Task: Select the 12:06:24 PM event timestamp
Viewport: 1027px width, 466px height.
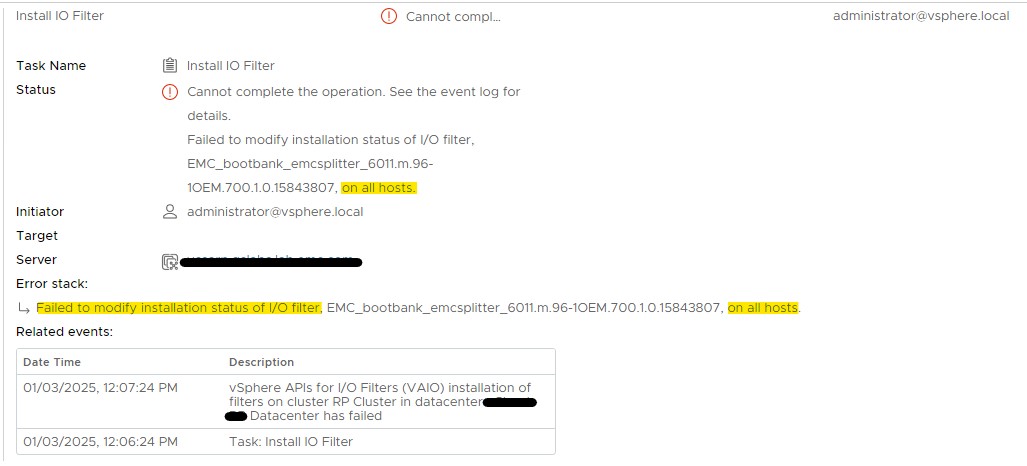Action: [x=100, y=441]
